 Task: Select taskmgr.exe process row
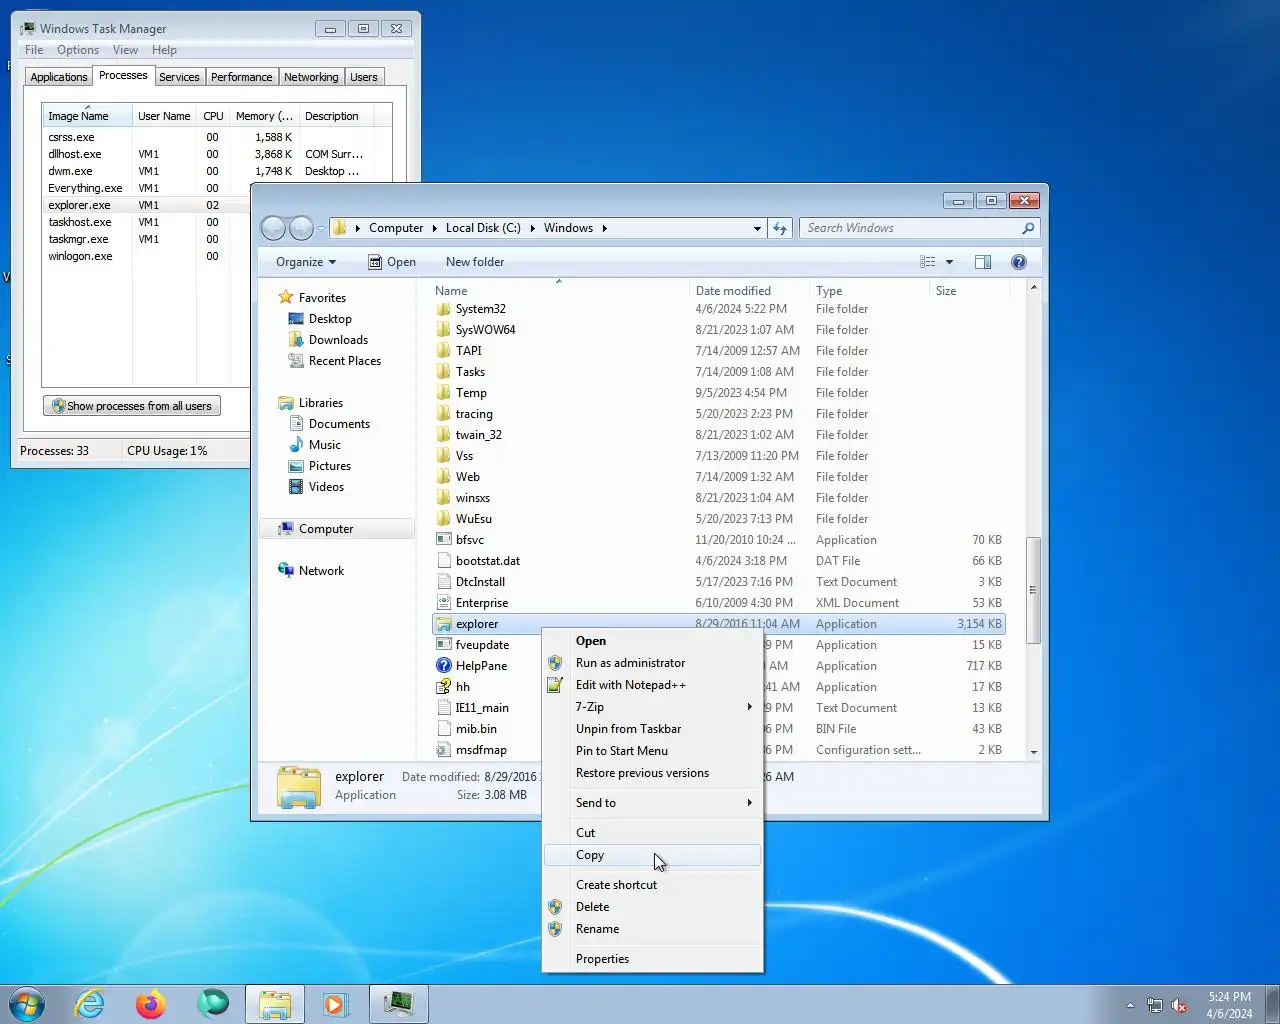(x=145, y=239)
